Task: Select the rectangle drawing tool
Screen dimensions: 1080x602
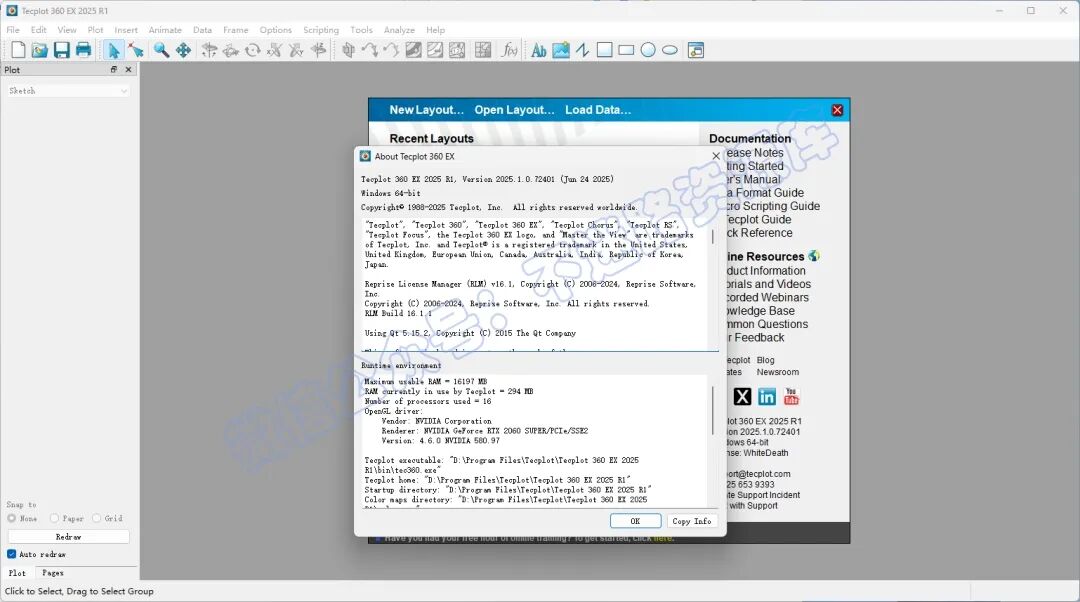Action: 626,50
